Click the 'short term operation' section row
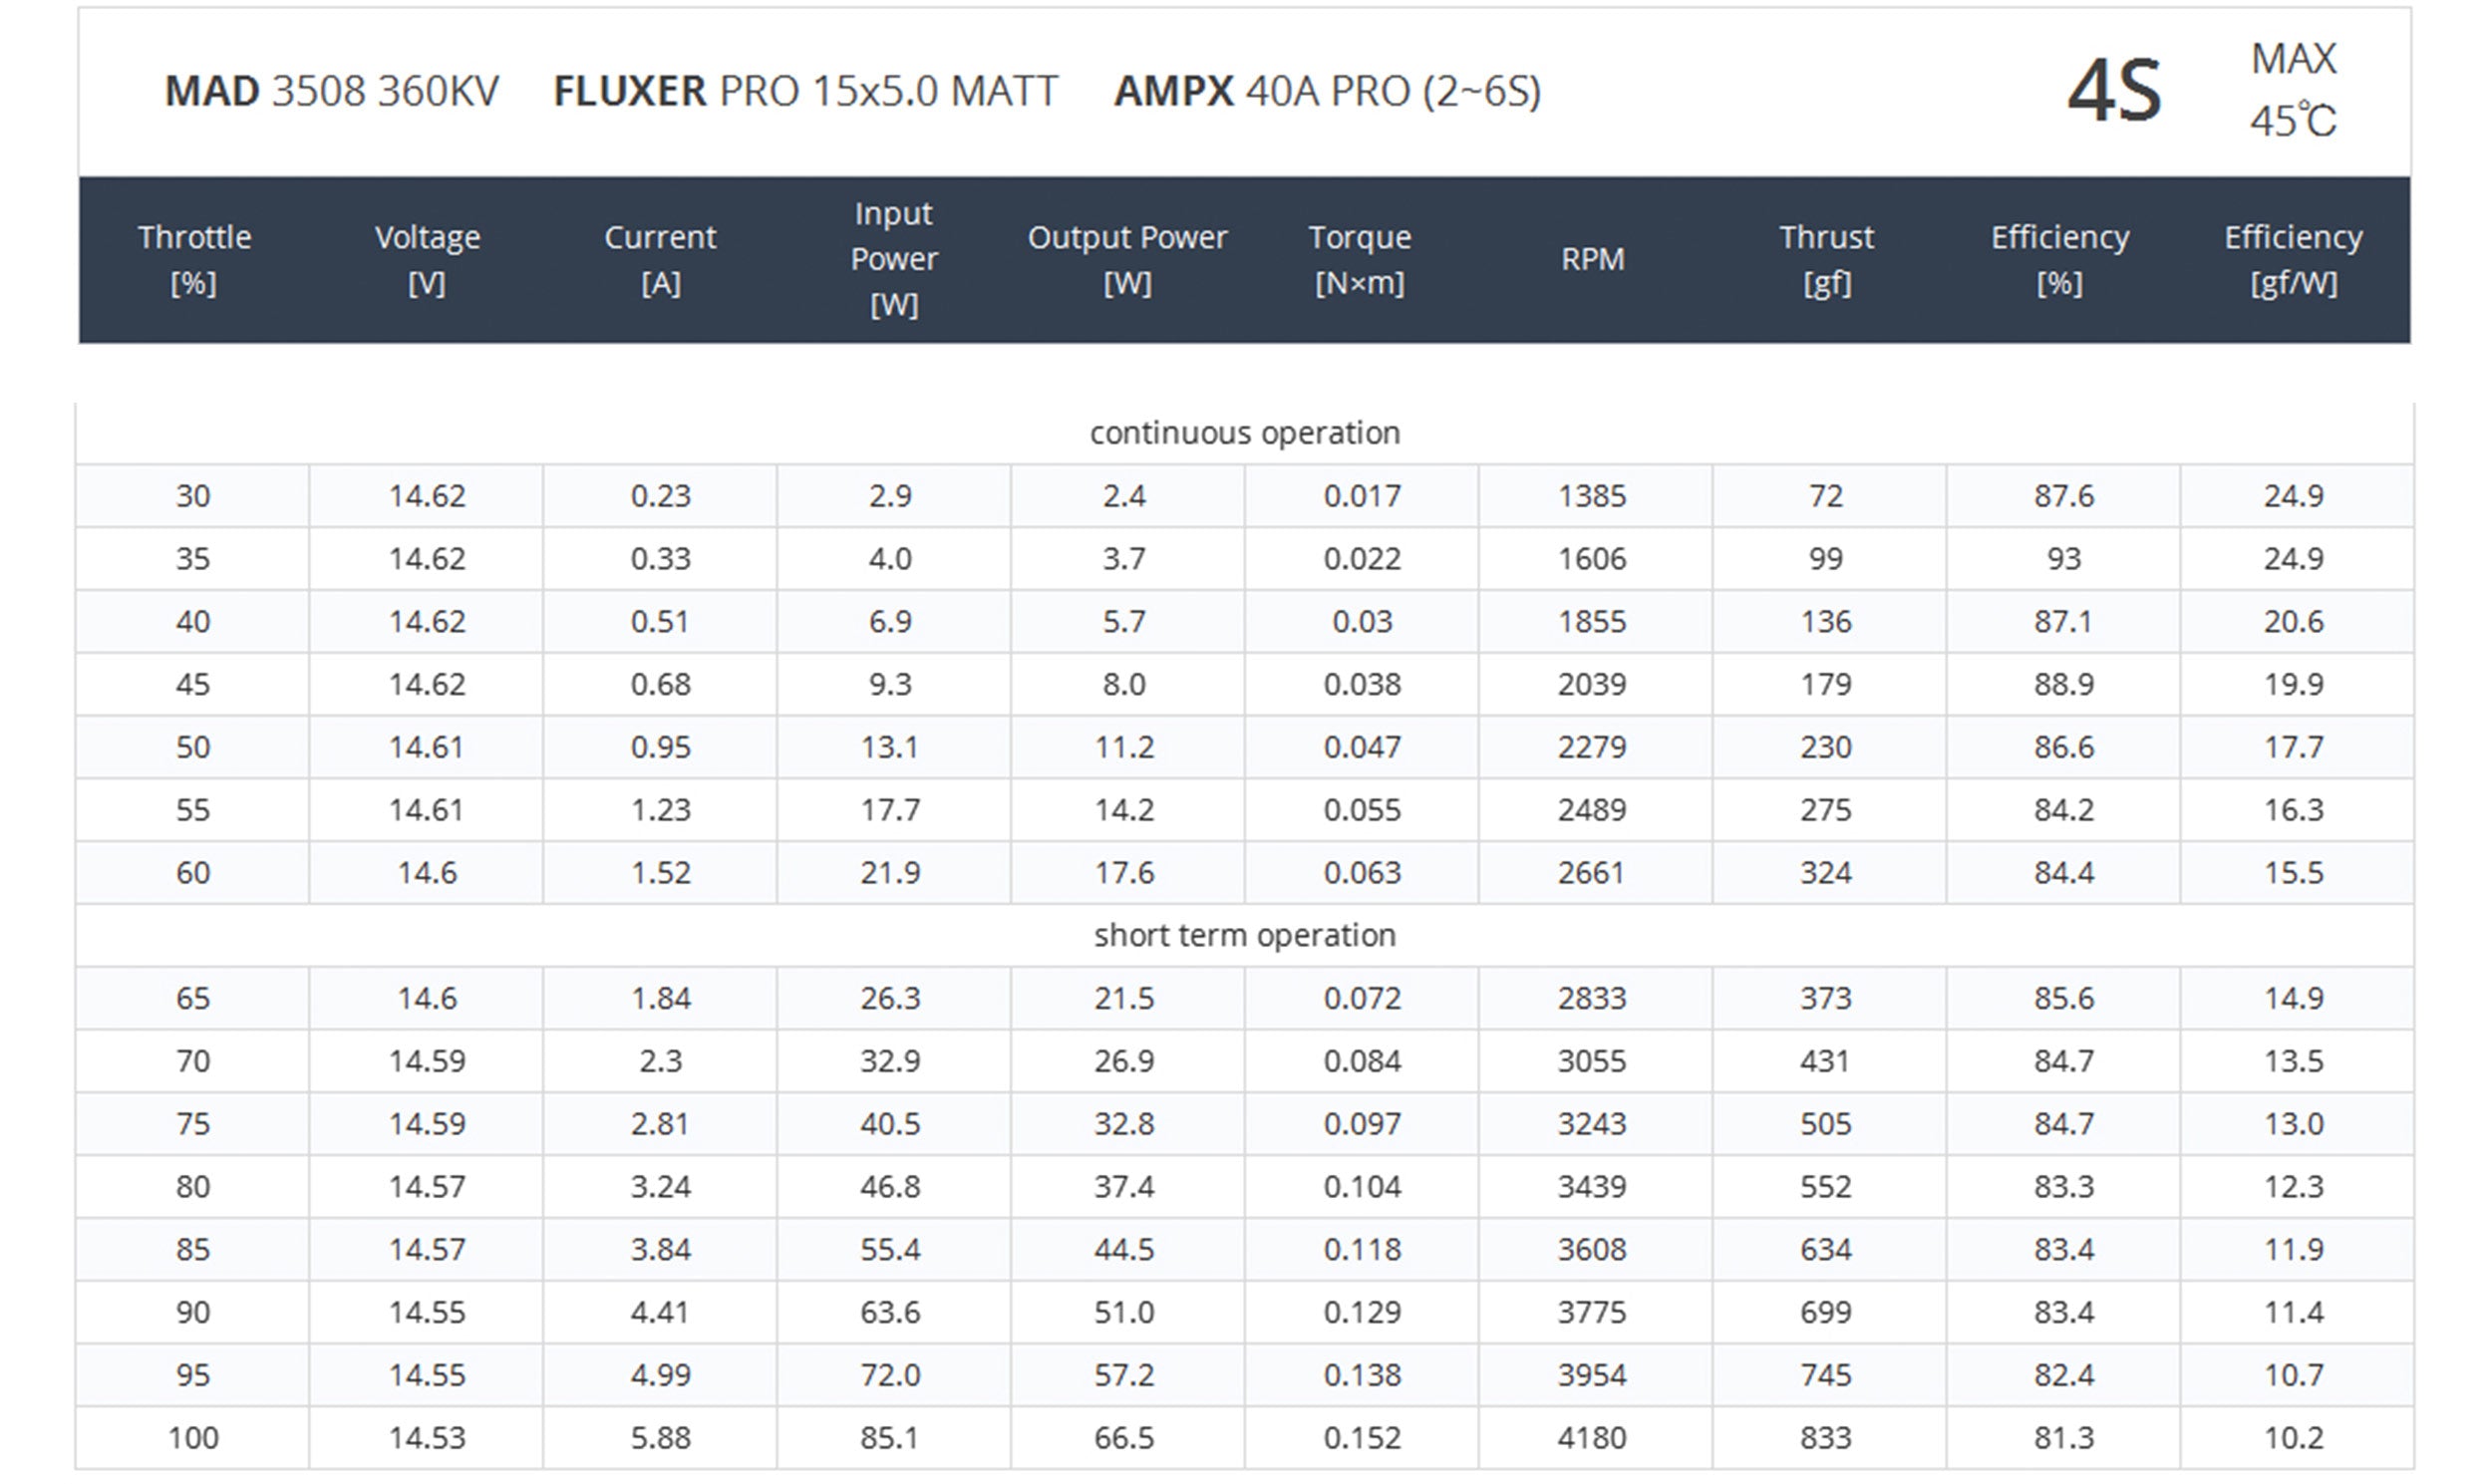 [1245, 935]
